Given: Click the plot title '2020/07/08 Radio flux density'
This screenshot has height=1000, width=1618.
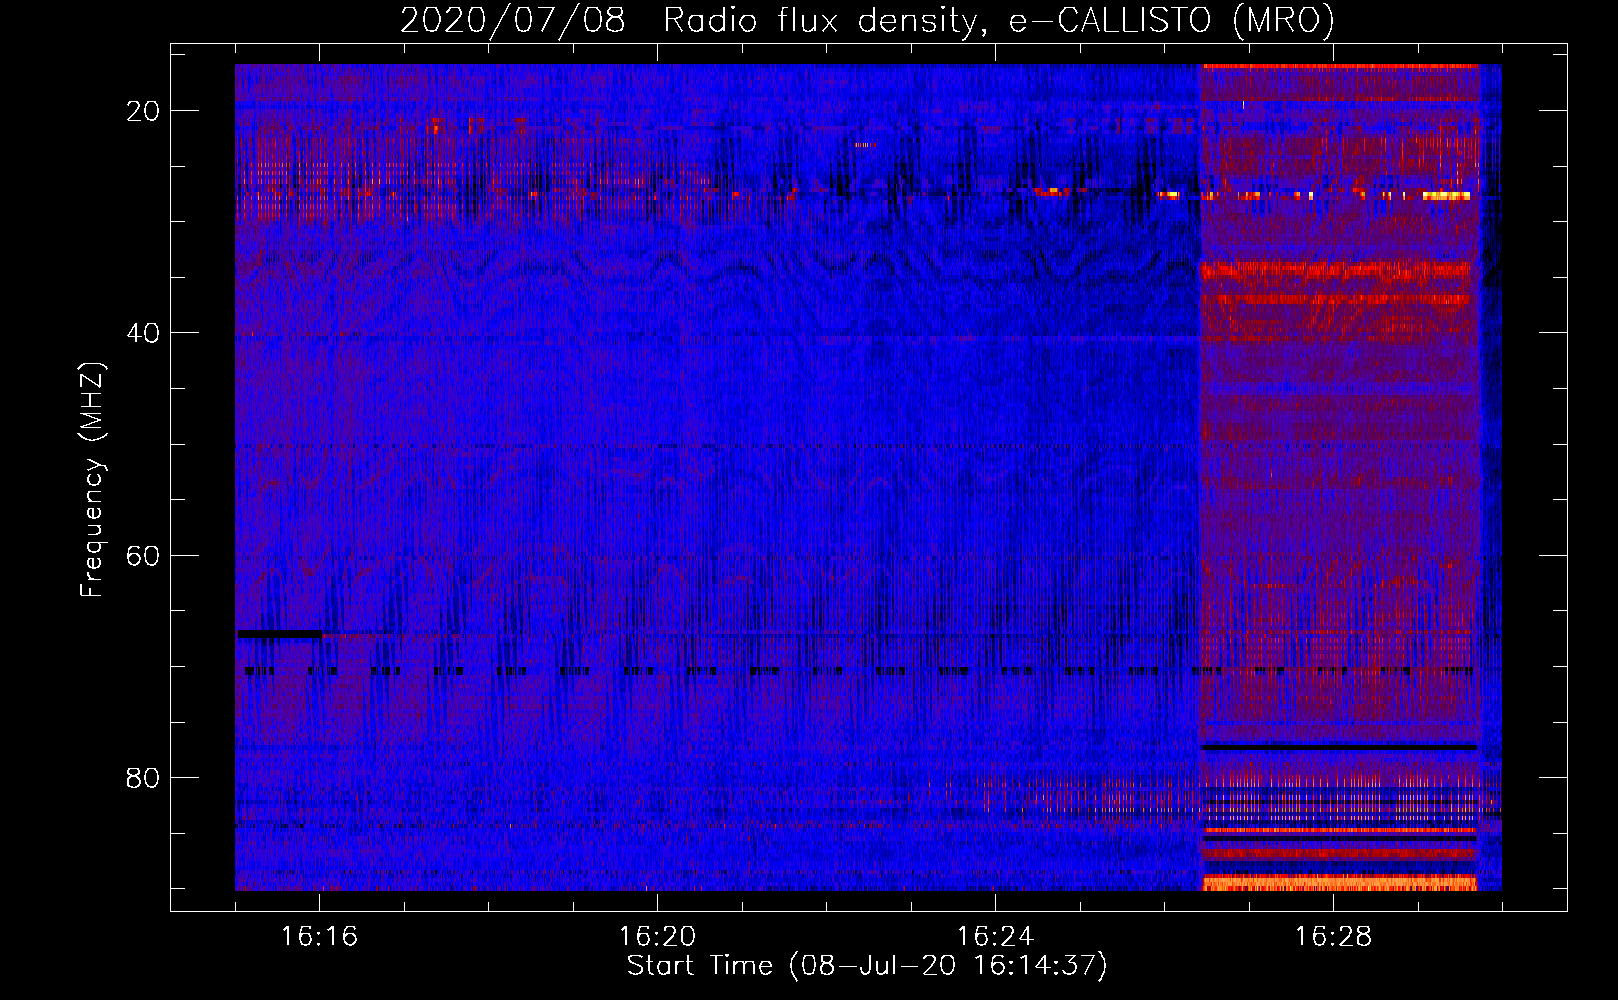Looking at the screenshot, I should pos(867,20).
